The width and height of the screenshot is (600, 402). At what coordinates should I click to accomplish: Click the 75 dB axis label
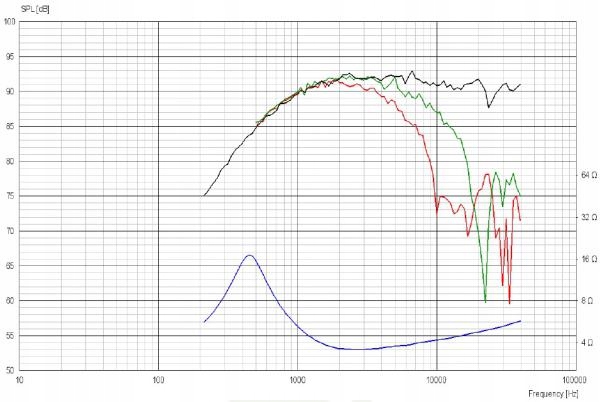click(10, 196)
